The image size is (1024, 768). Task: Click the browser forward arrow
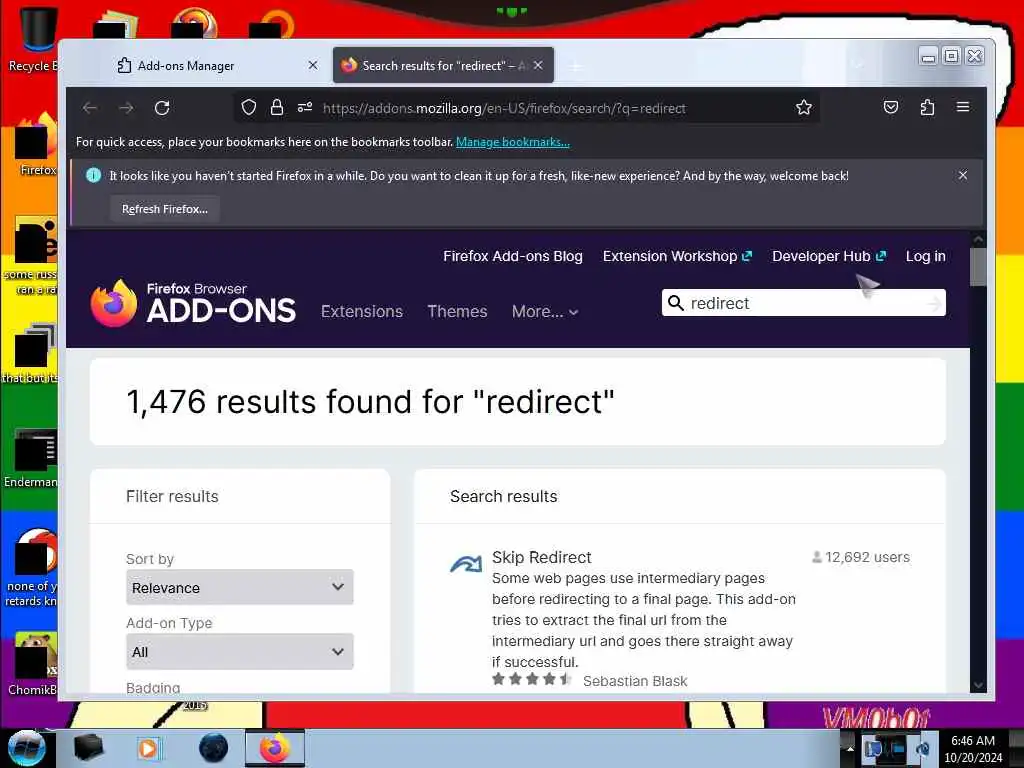(x=126, y=108)
